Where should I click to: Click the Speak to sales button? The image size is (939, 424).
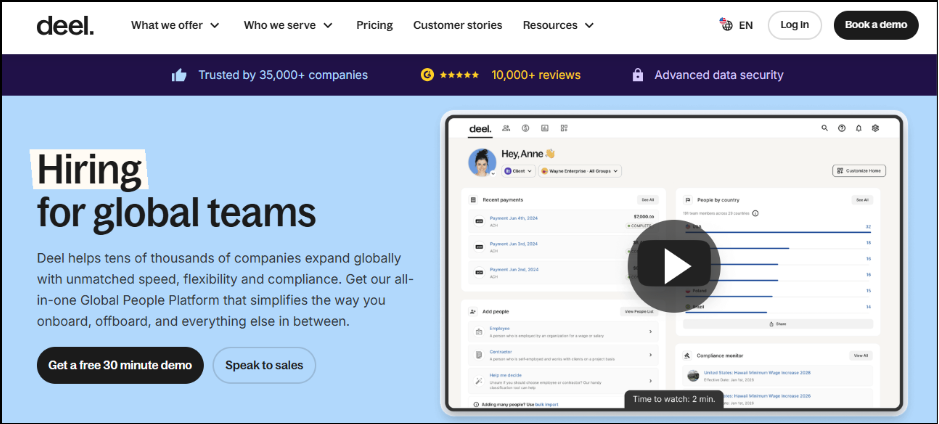[x=264, y=365]
